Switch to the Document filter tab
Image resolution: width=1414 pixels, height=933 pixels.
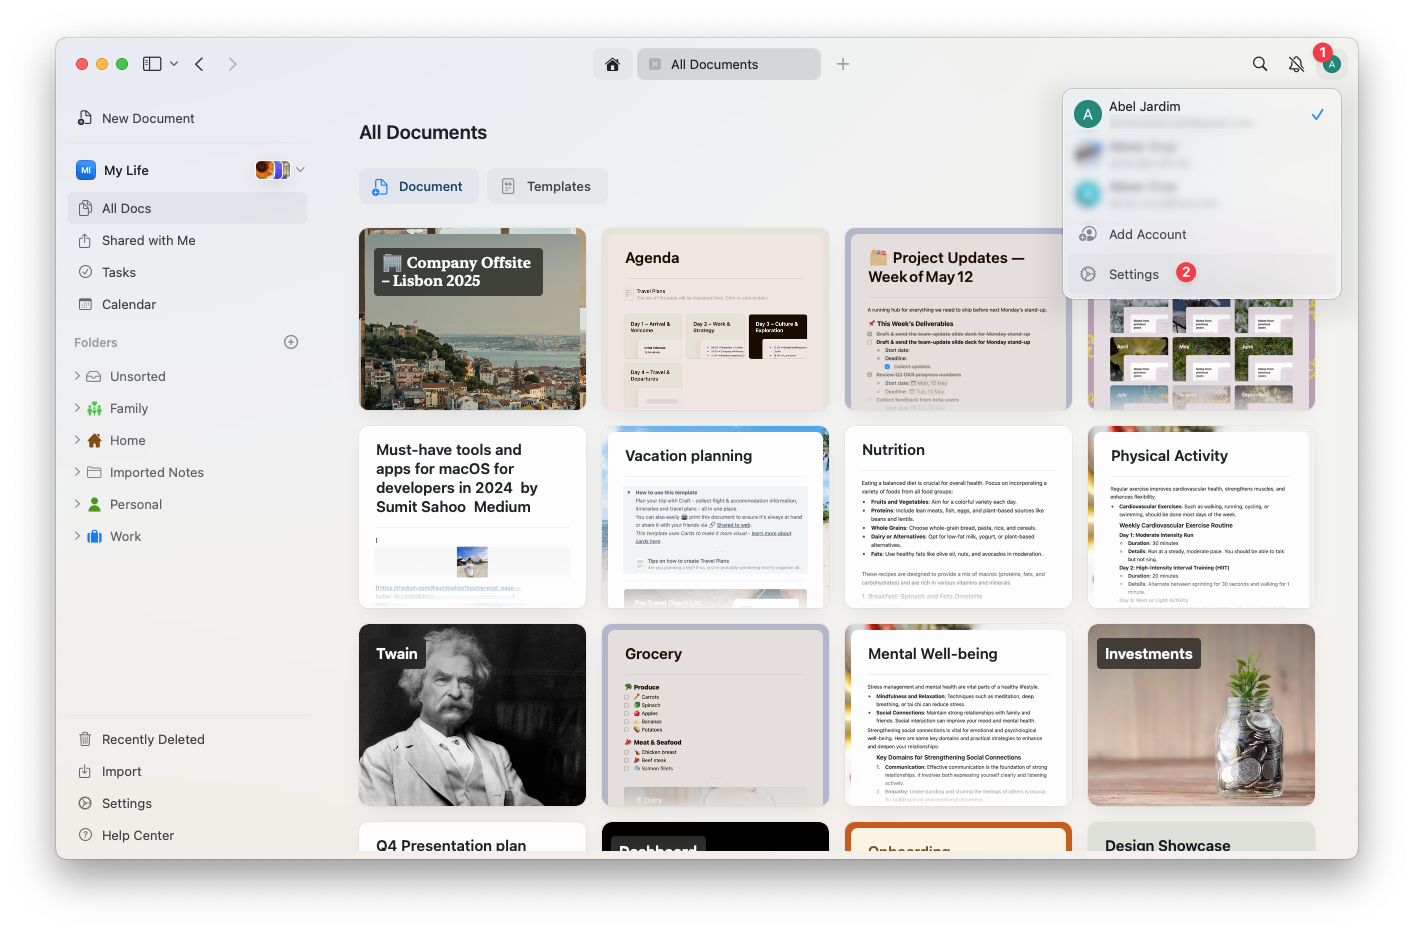tap(419, 186)
